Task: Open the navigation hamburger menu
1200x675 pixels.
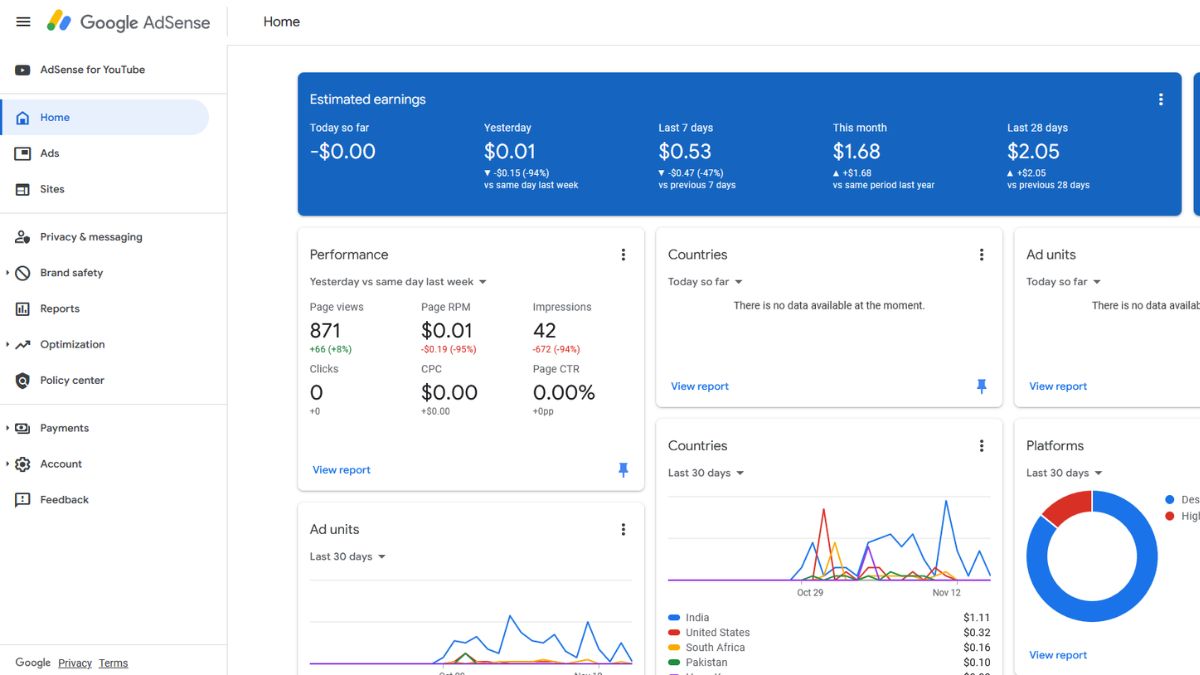Action: 23,21
